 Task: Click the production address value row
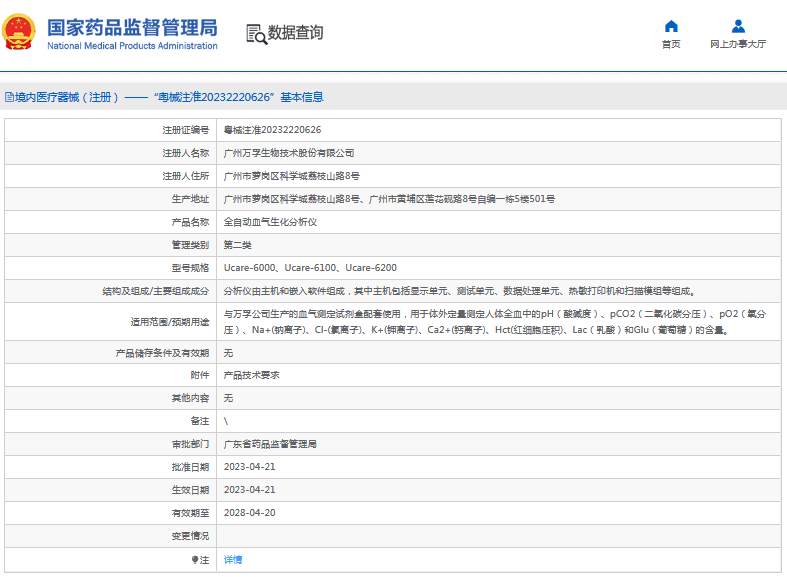[x=389, y=199]
